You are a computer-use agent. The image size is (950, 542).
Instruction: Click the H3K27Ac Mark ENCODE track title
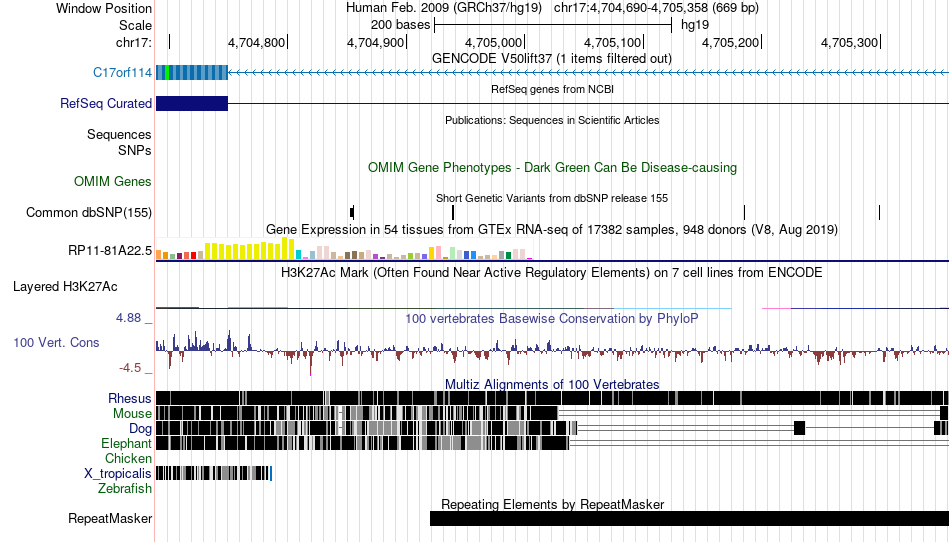[x=552, y=273]
